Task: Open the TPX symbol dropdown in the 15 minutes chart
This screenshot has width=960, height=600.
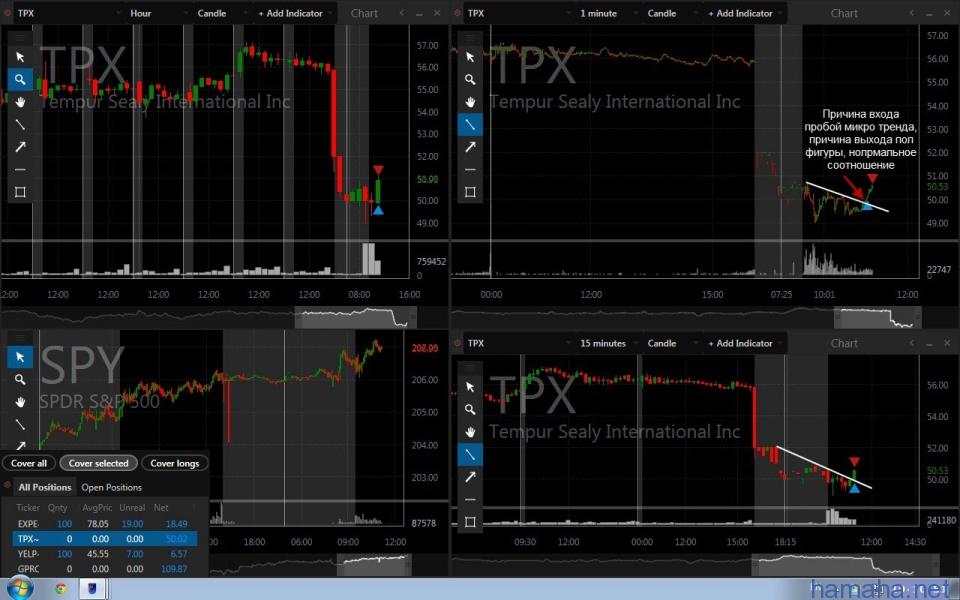Action: coord(519,343)
